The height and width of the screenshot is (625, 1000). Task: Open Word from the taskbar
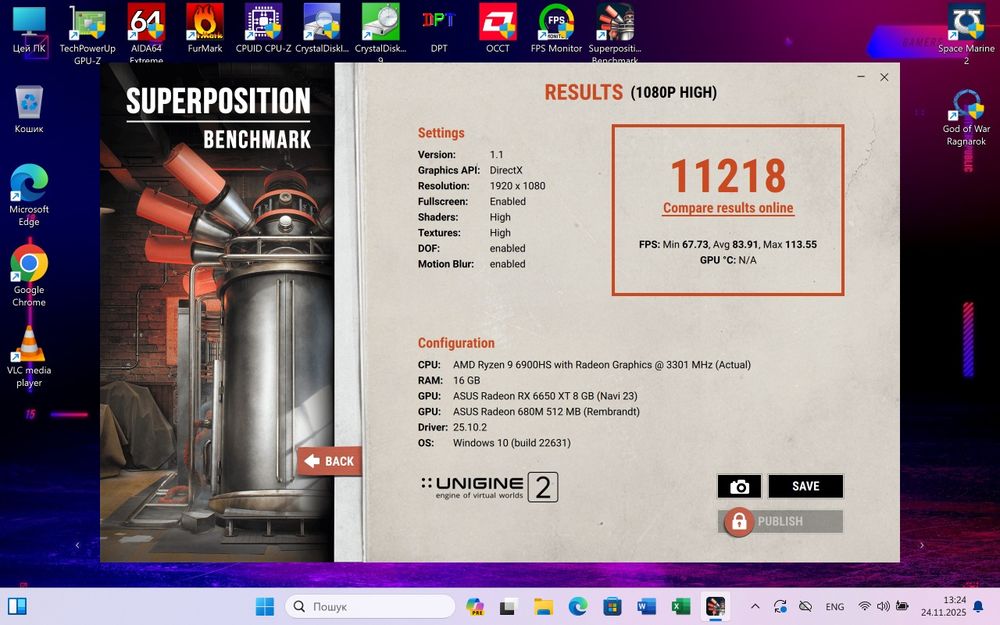pyautogui.click(x=646, y=607)
